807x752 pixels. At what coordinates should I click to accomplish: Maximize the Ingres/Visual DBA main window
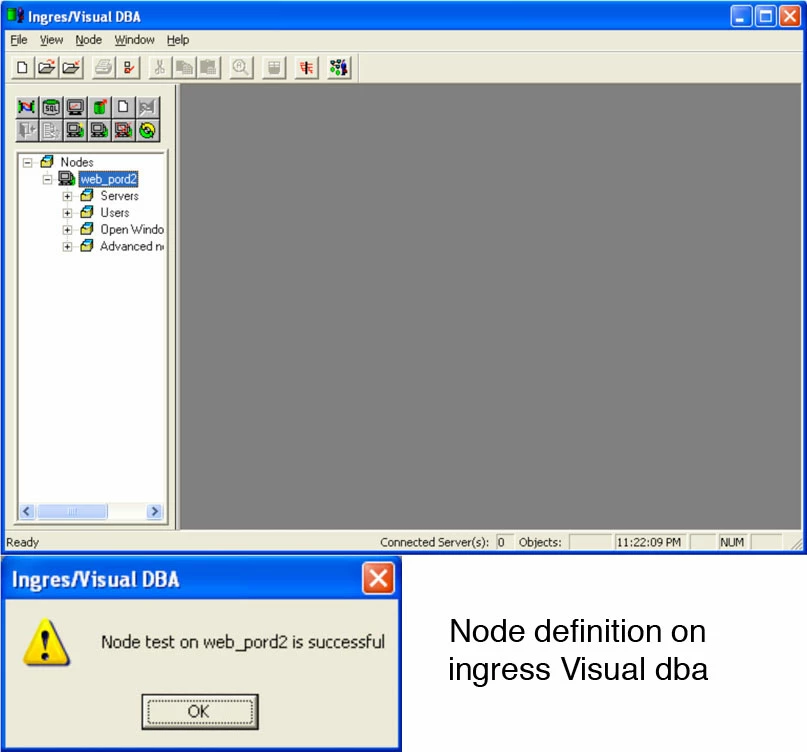click(x=765, y=16)
